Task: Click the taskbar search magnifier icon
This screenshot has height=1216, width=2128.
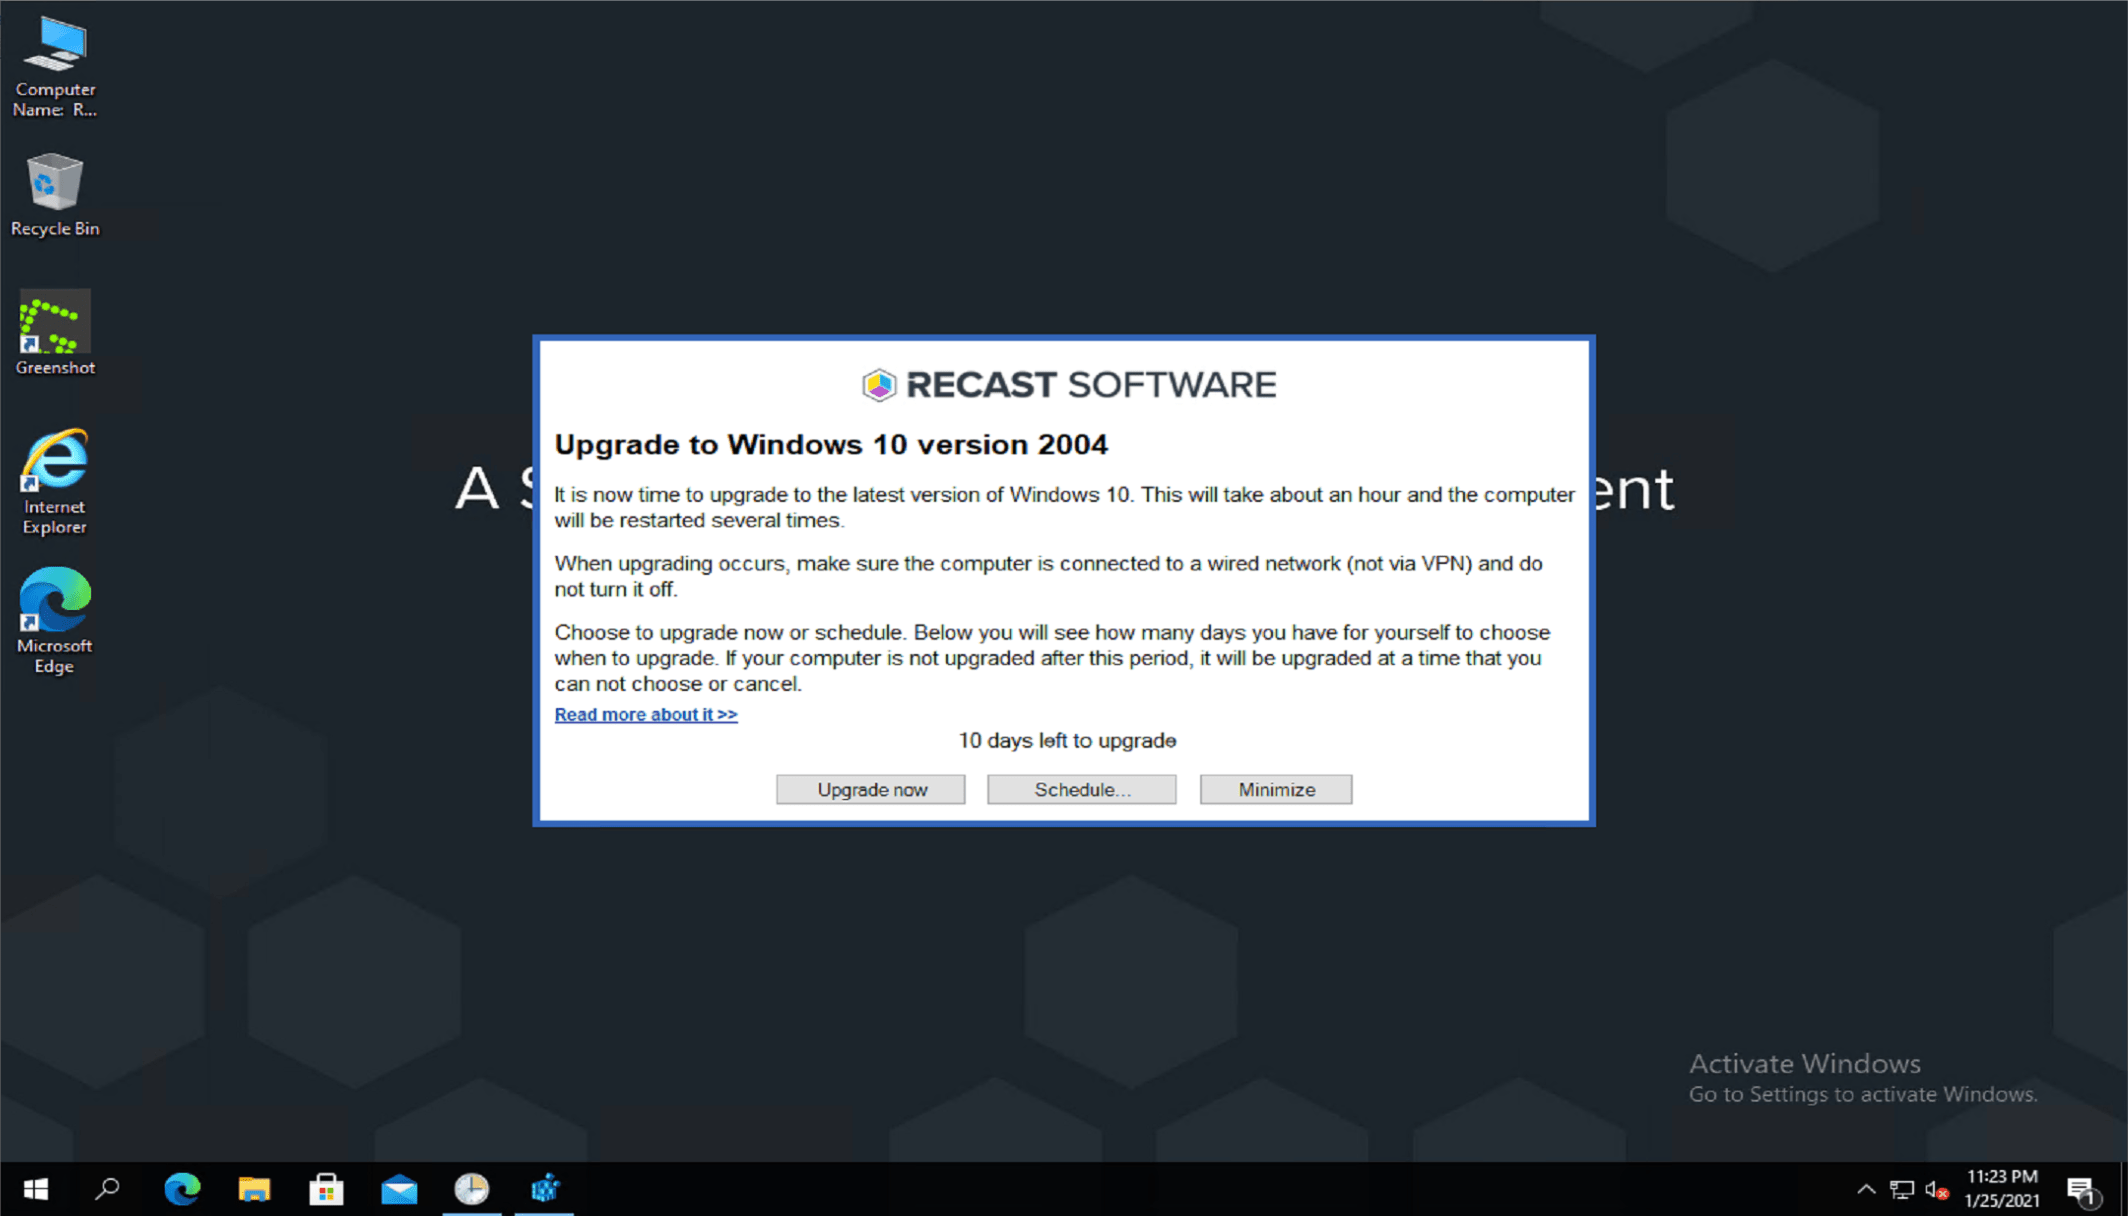Action: tap(107, 1189)
